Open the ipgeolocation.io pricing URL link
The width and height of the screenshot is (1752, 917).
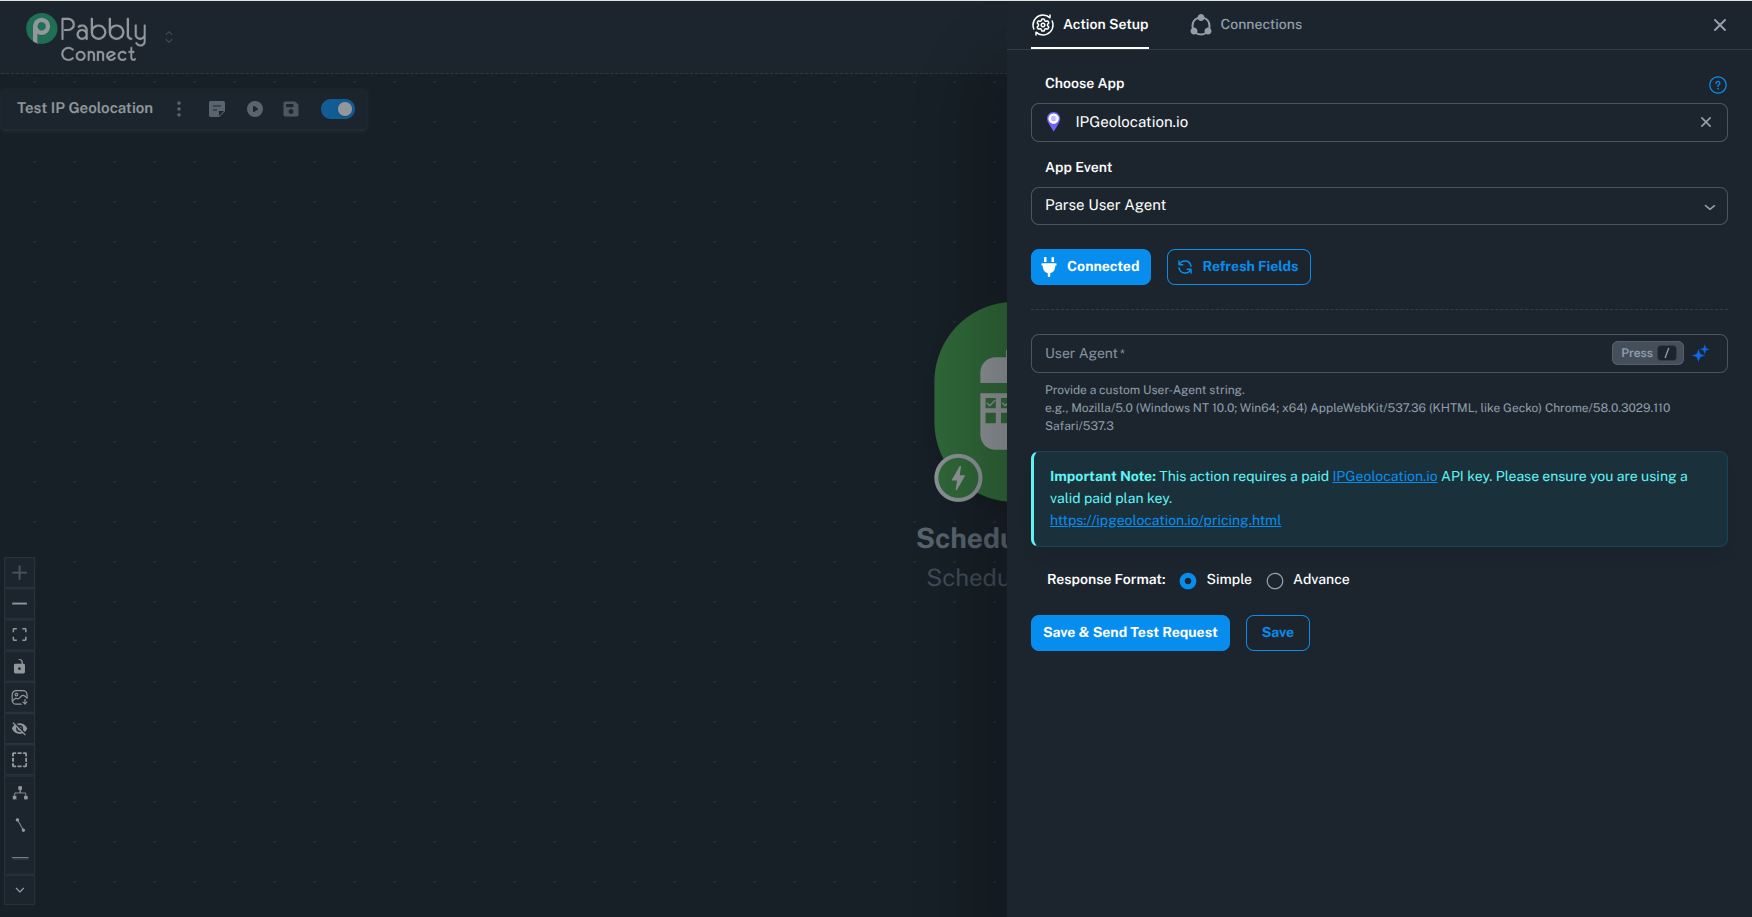click(1165, 521)
